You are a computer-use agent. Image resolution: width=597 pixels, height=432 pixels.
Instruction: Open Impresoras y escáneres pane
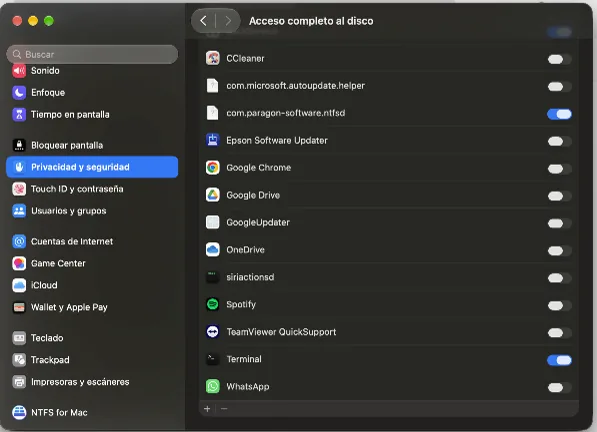pyautogui.click(x=92, y=382)
